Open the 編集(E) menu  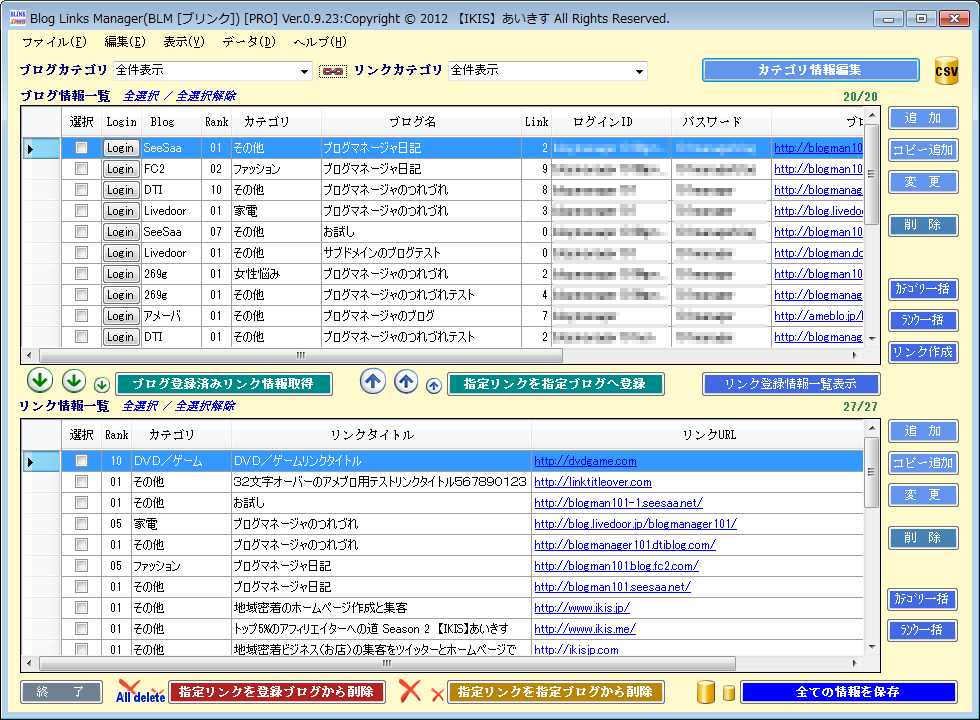click(125, 42)
